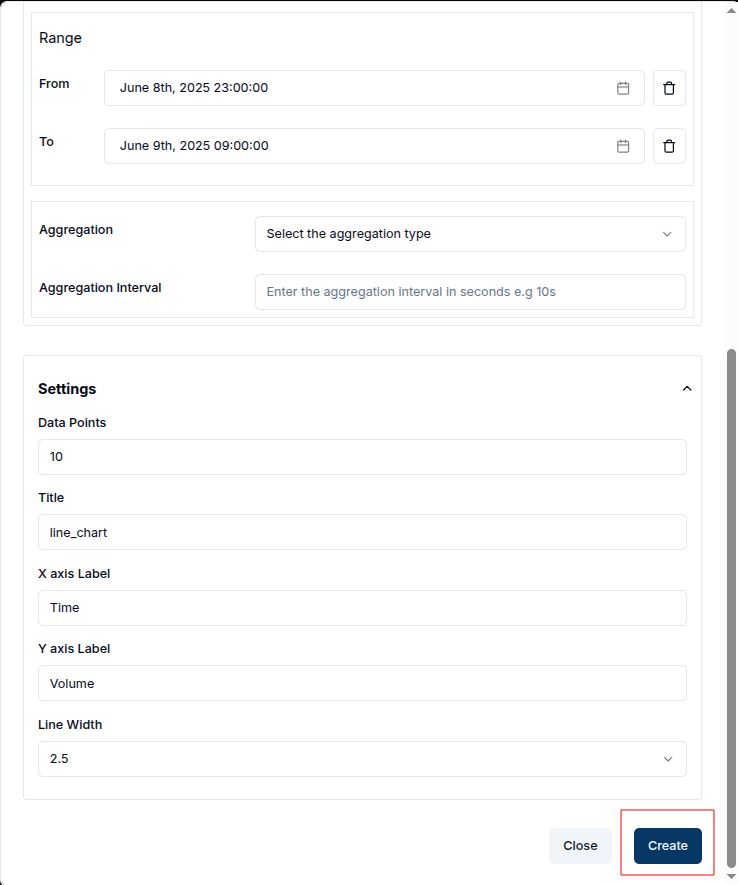
Task: Click the Settings heading text
Action: [x=67, y=389]
